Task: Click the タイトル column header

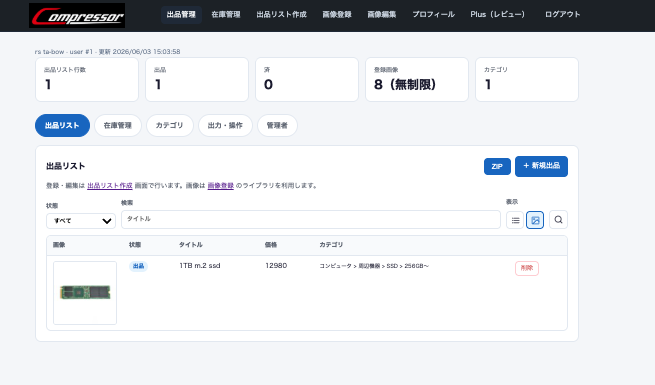Action: click(x=191, y=245)
